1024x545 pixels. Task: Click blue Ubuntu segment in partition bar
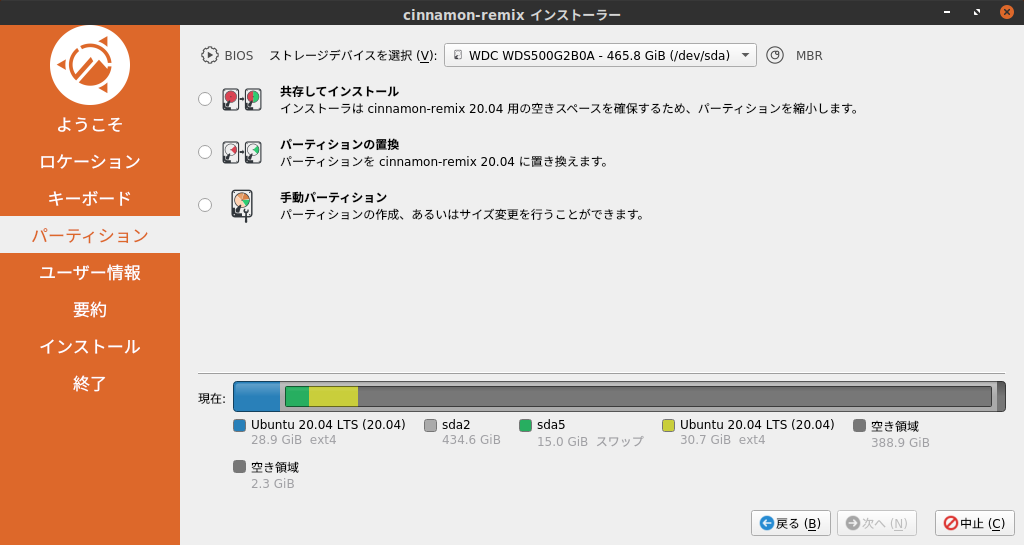click(257, 396)
